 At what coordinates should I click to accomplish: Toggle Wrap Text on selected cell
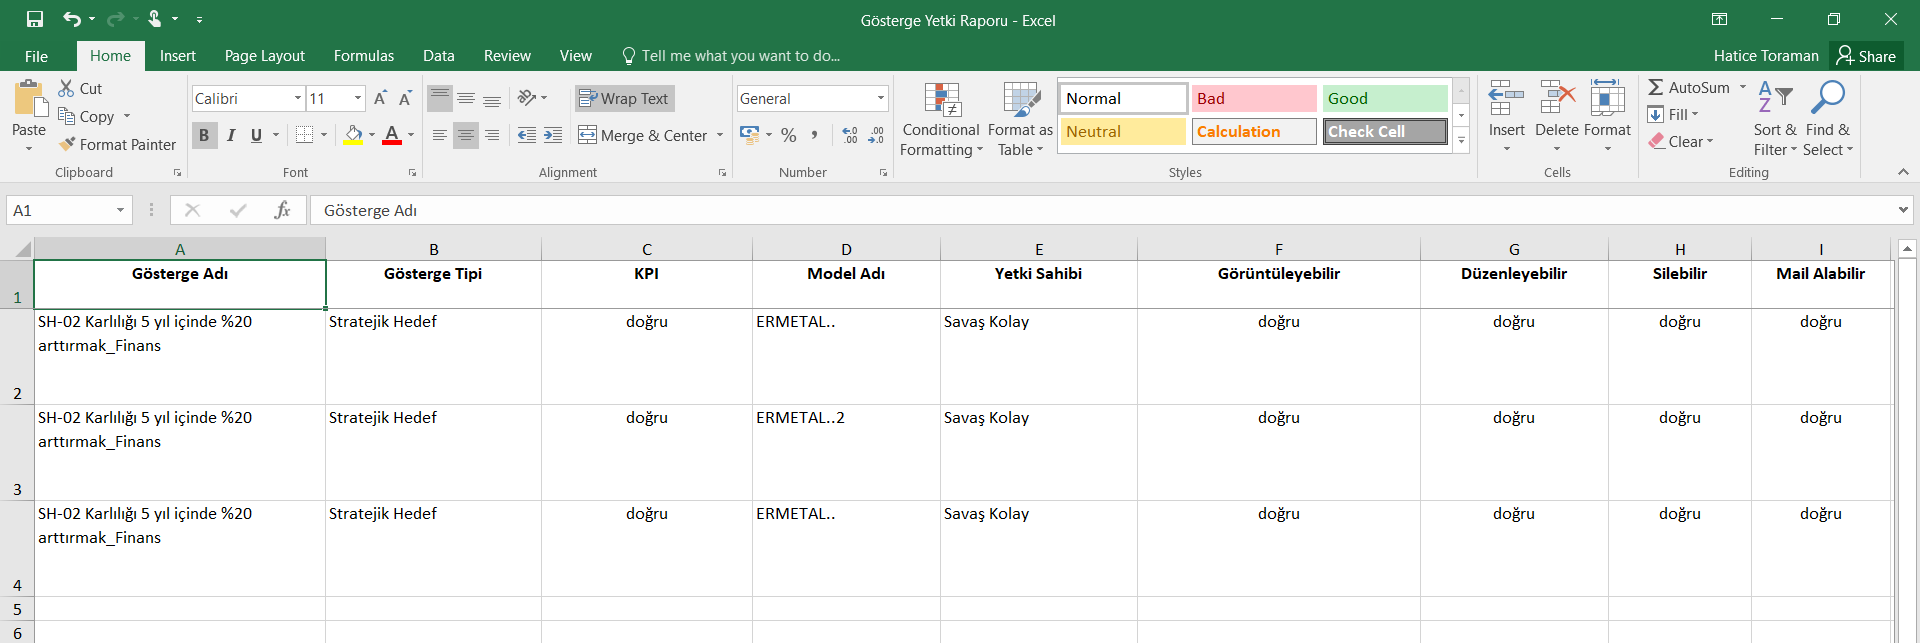tap(624, 98)
